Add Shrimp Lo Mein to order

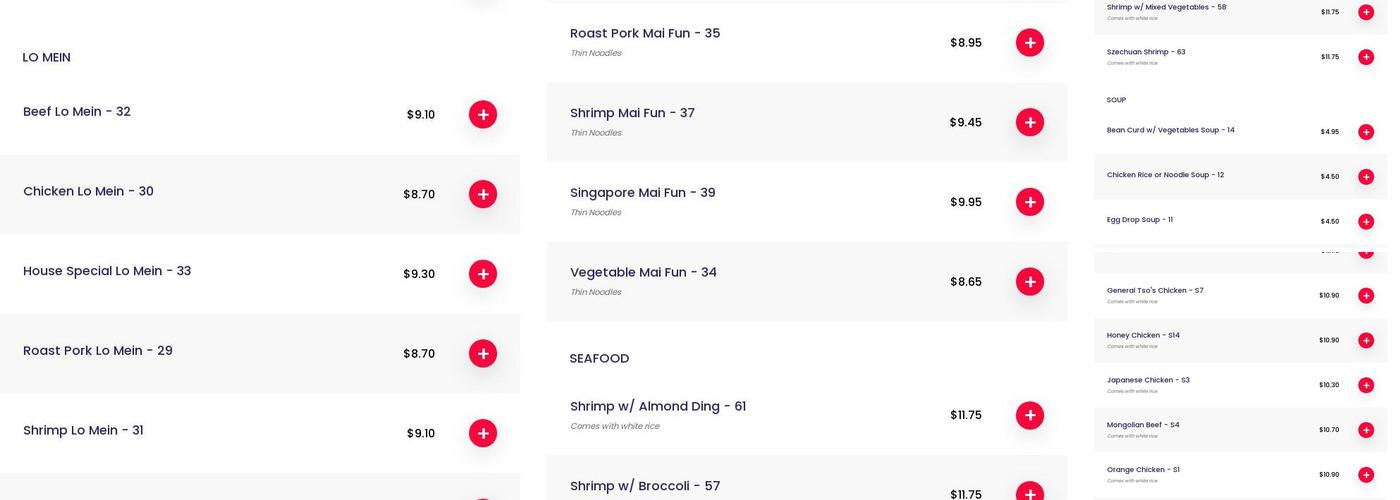click(483, 433)
